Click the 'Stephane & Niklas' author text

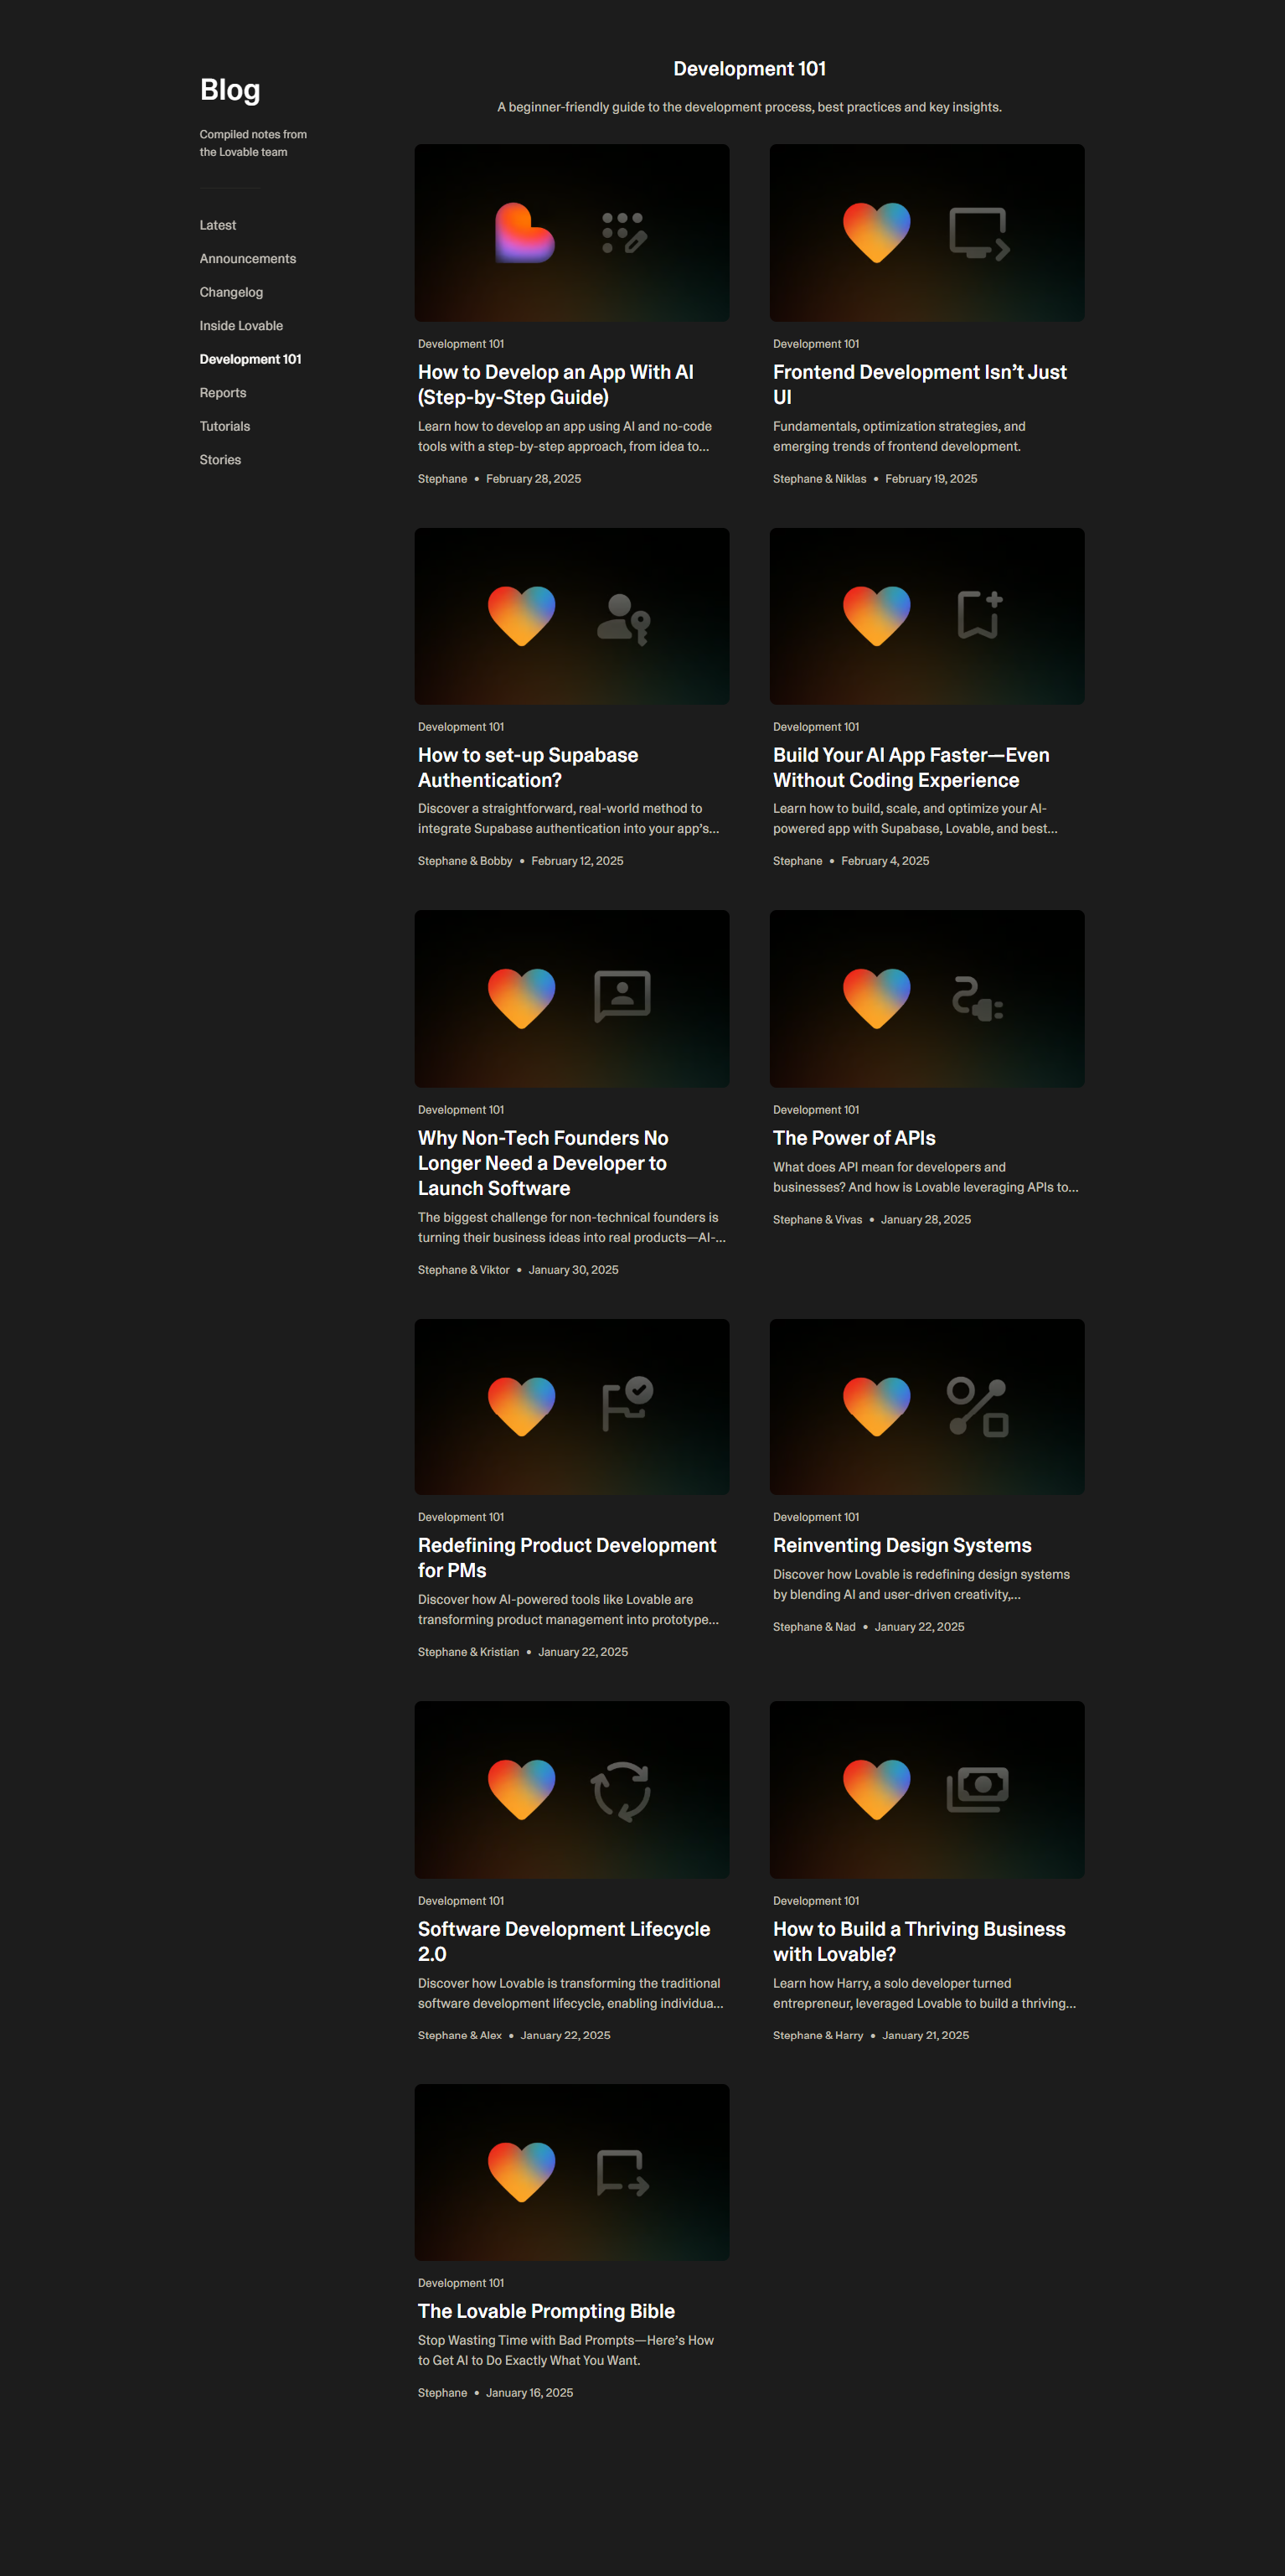(820, 479)
